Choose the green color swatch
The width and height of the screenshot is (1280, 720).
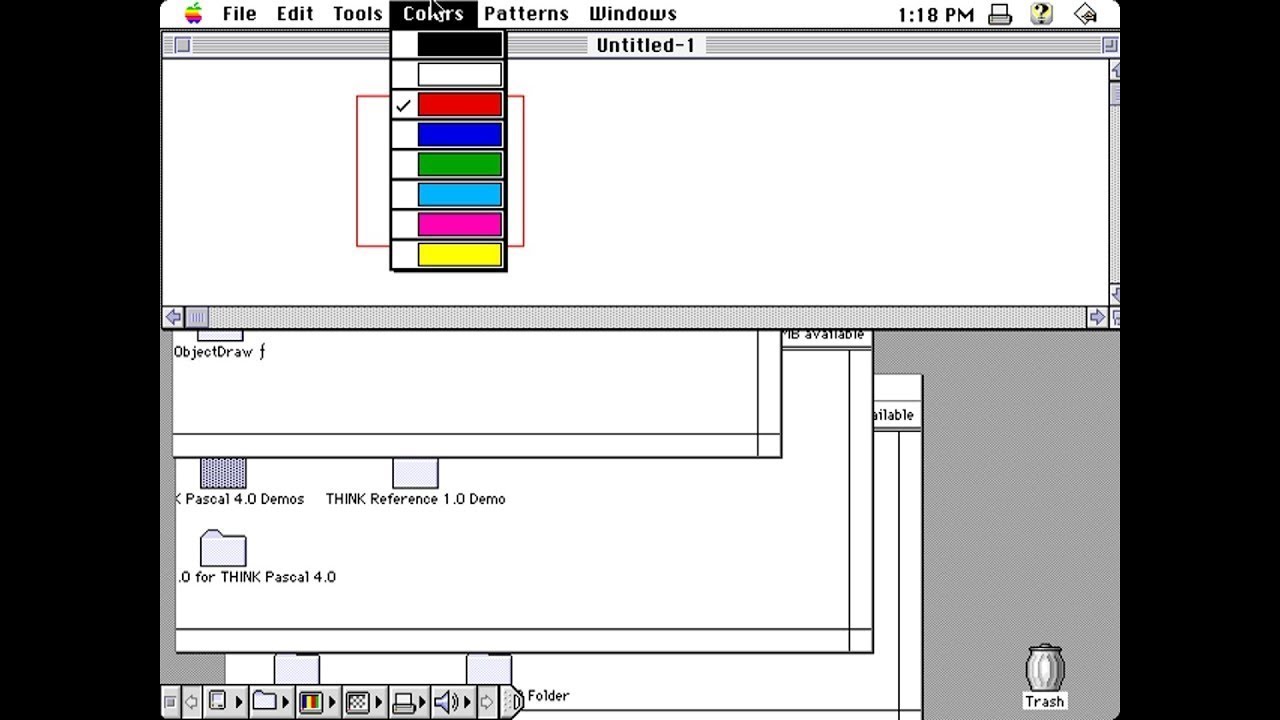click(460, 165)
